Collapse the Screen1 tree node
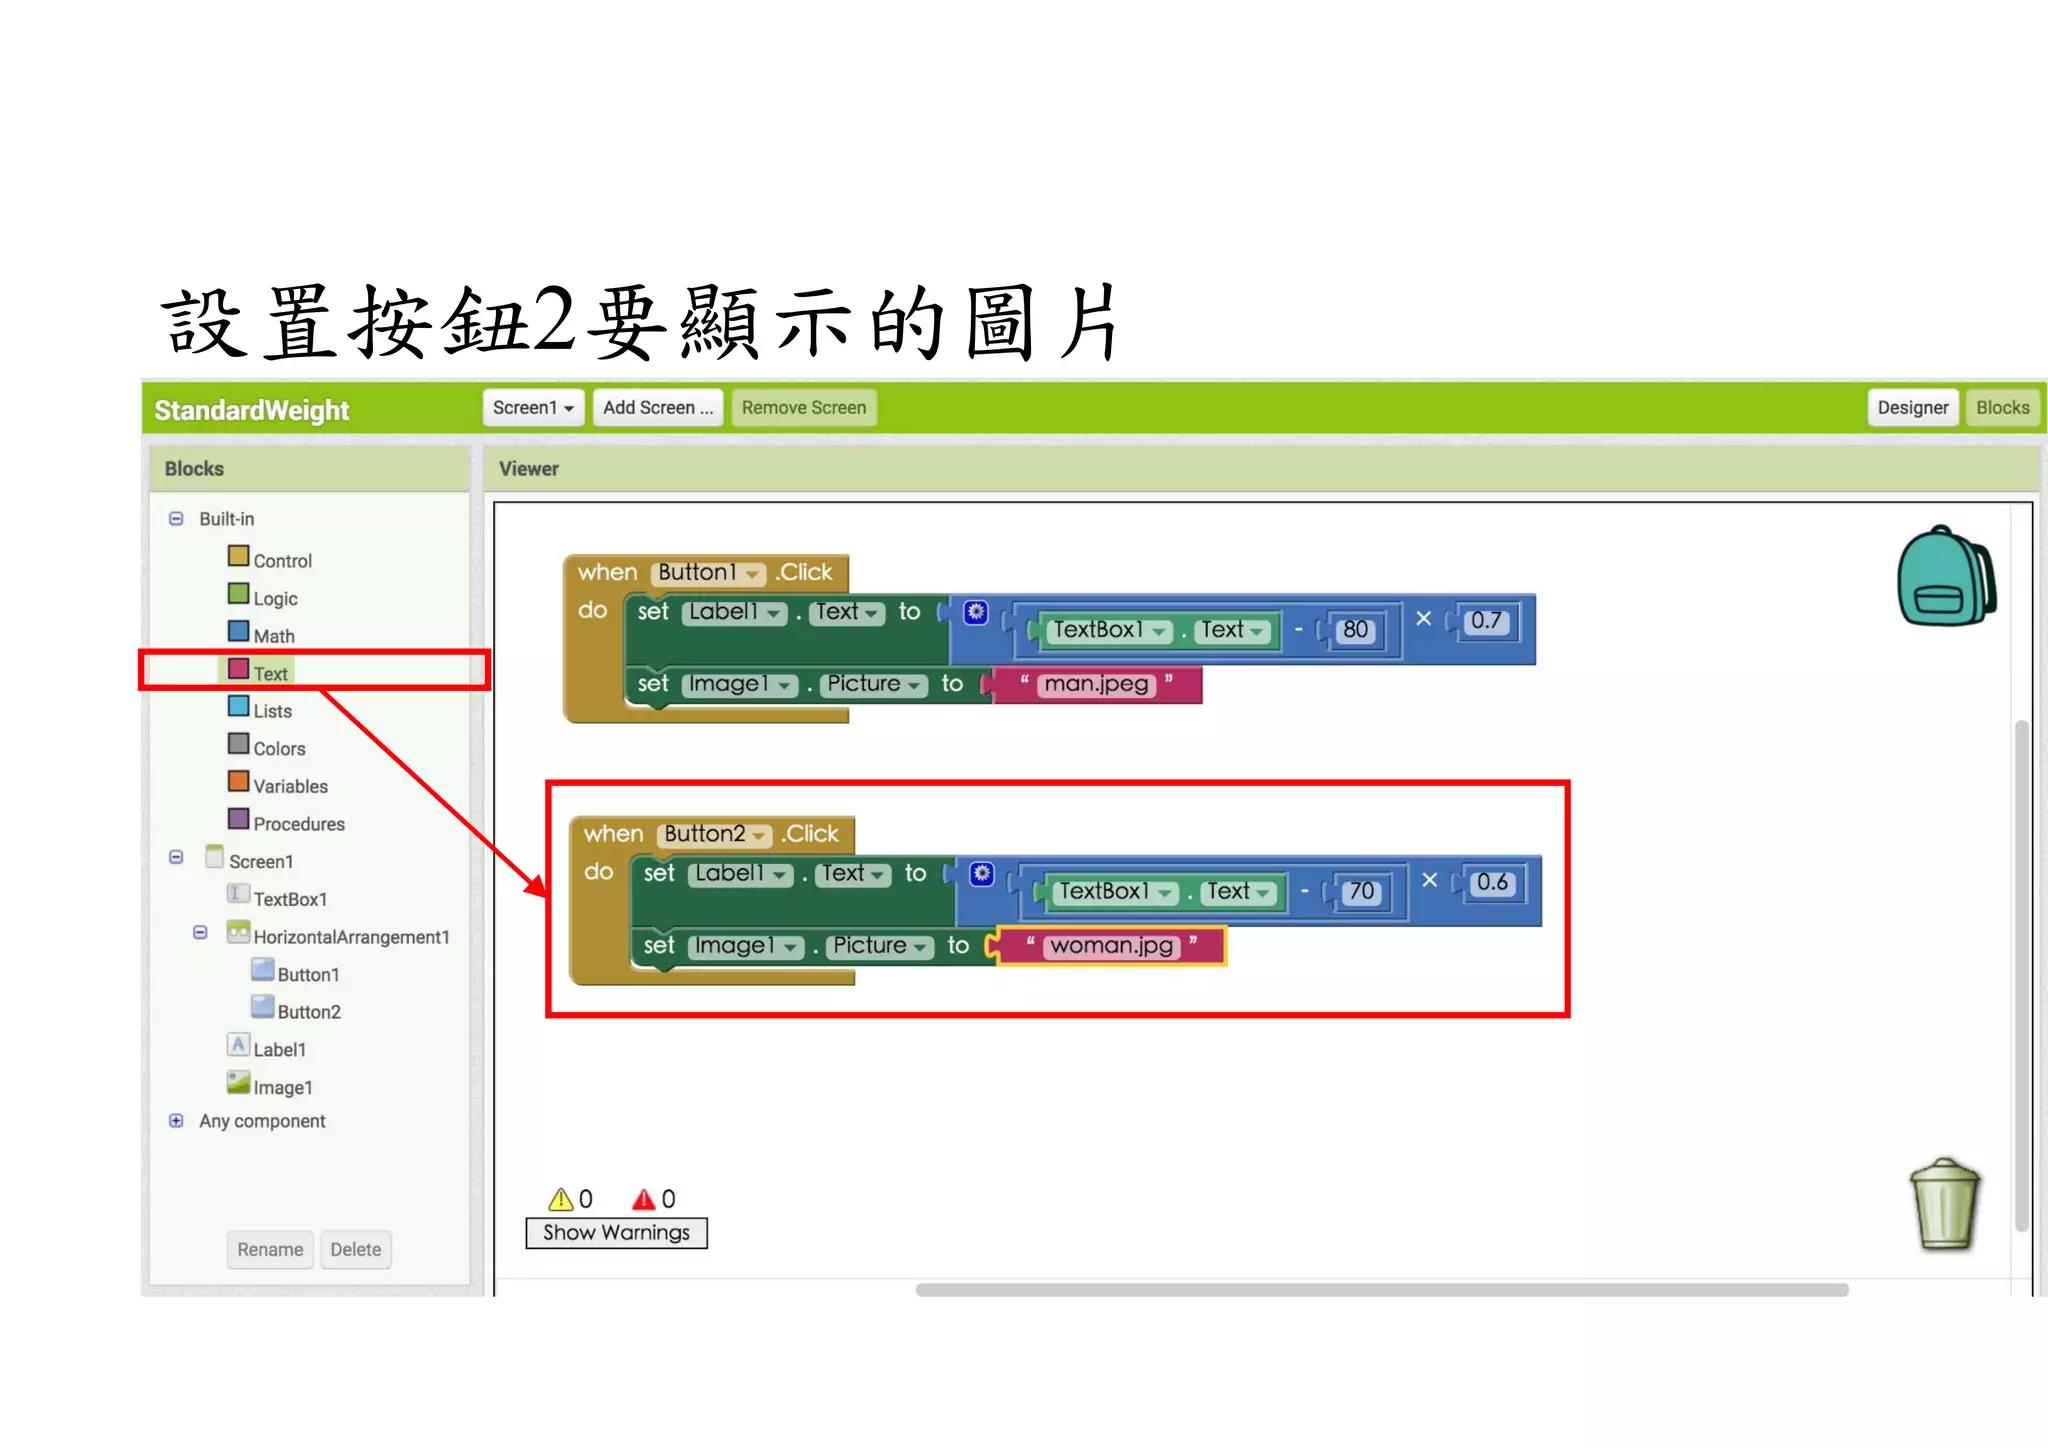Viewport: 2048px width, 1448px height. coord(176,858)
